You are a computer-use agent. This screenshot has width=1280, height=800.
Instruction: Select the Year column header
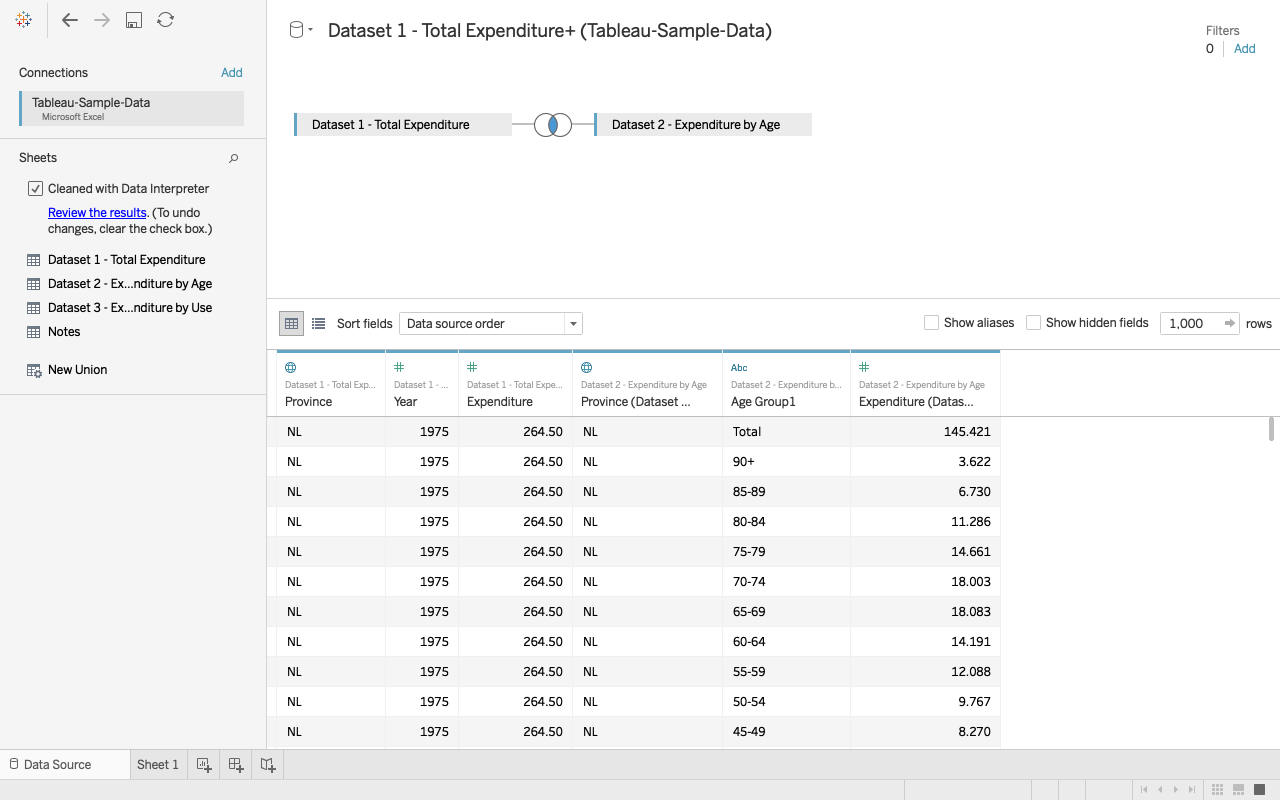tap(422, 384)
